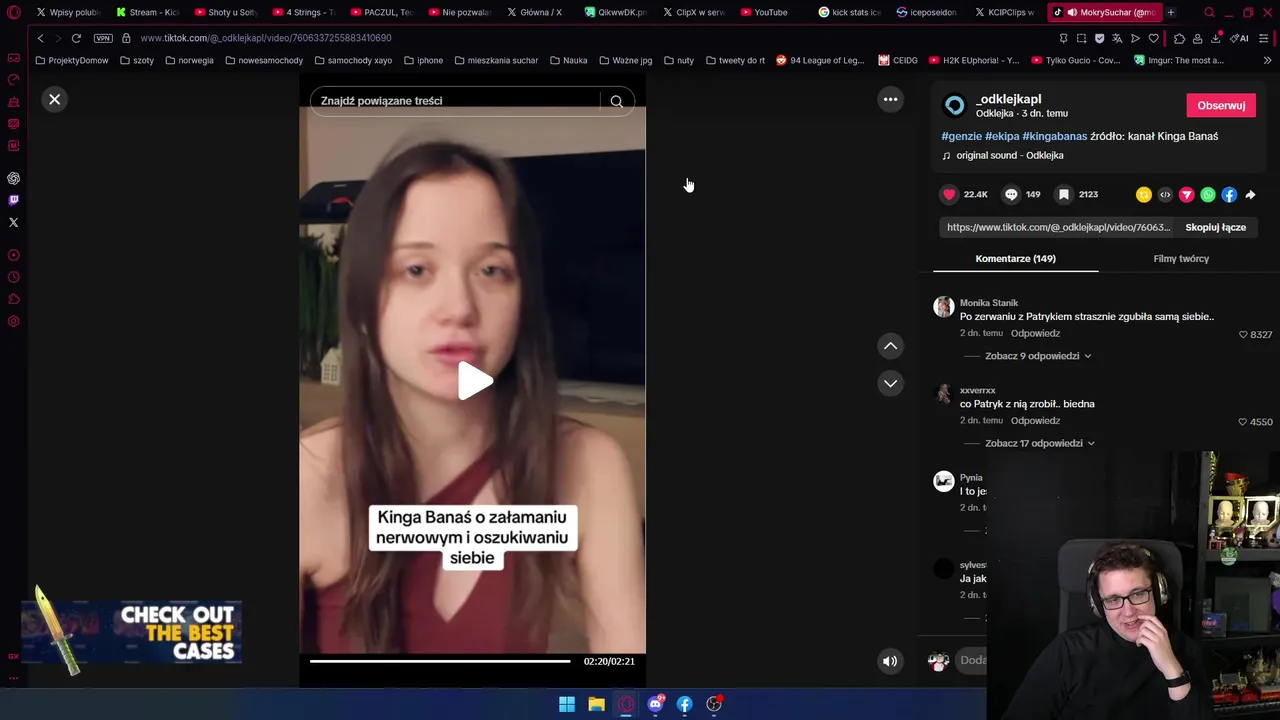Open comments via speech bubble icon
The width and height of the screenshot is (1280, 720).
click(x=1011, y=195)
